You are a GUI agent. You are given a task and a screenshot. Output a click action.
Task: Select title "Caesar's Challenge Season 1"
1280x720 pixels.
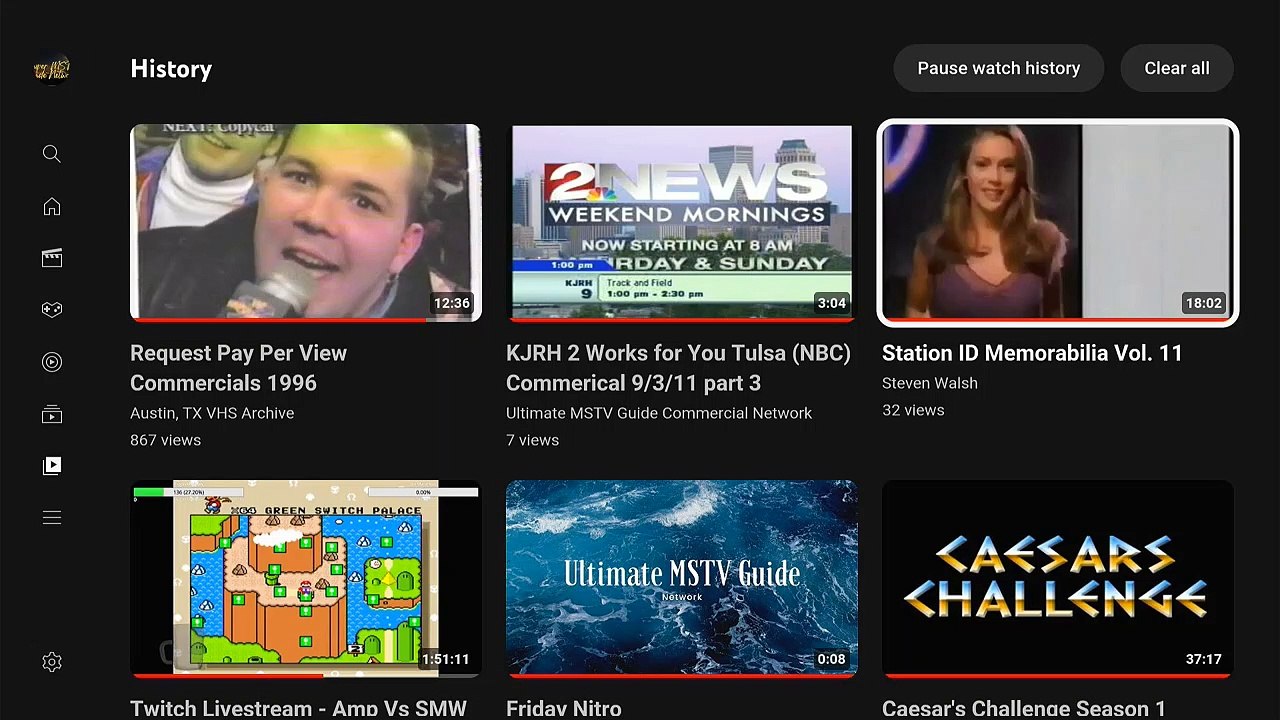(1024, 708)
